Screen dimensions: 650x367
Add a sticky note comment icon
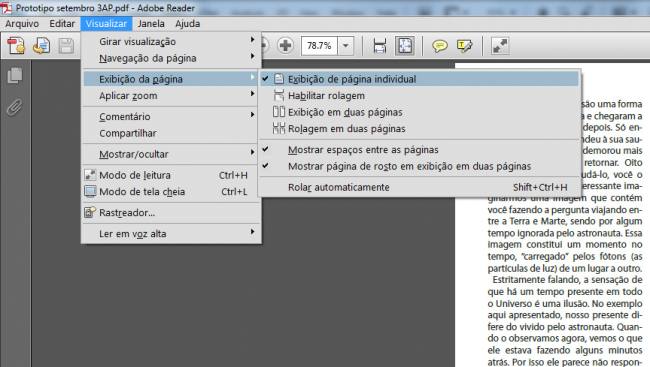coord(439,46)
